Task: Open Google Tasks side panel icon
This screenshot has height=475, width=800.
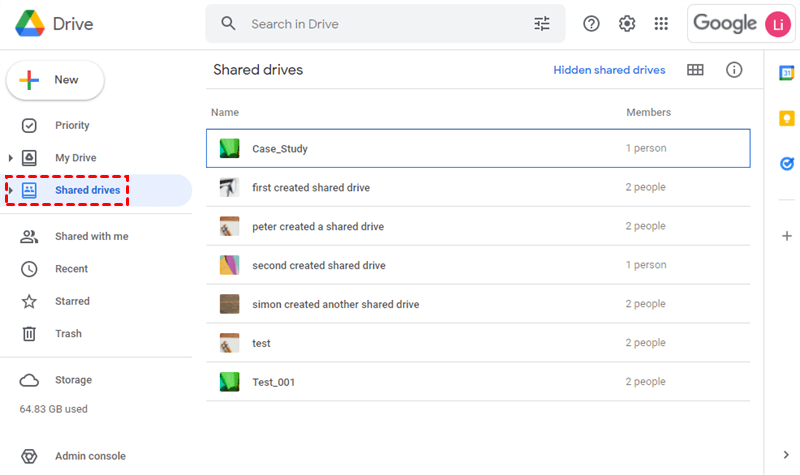Action: [x=787, y=164]
